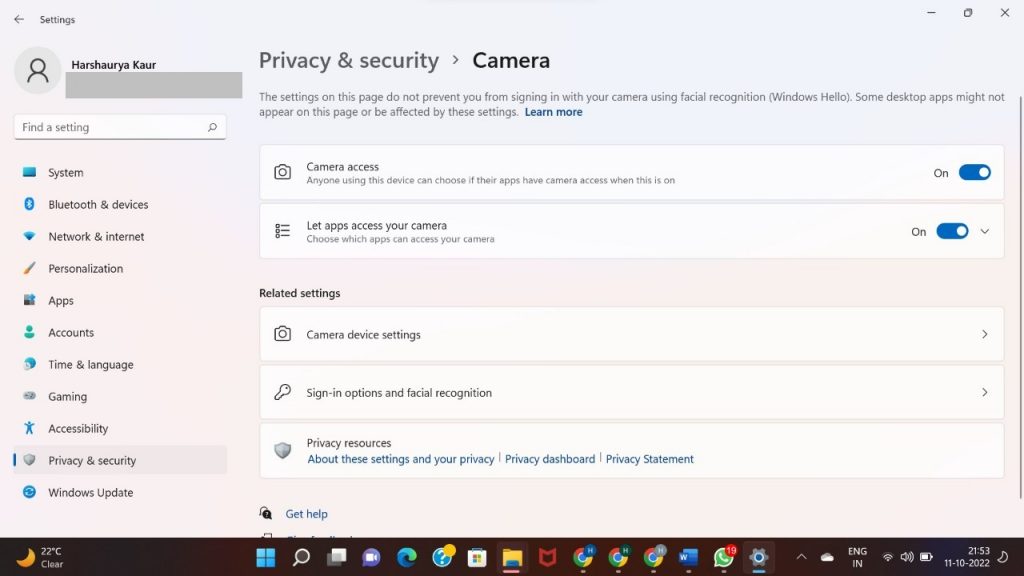
Task: Turn off the Camera access toggle
Action: pos(974,173)
